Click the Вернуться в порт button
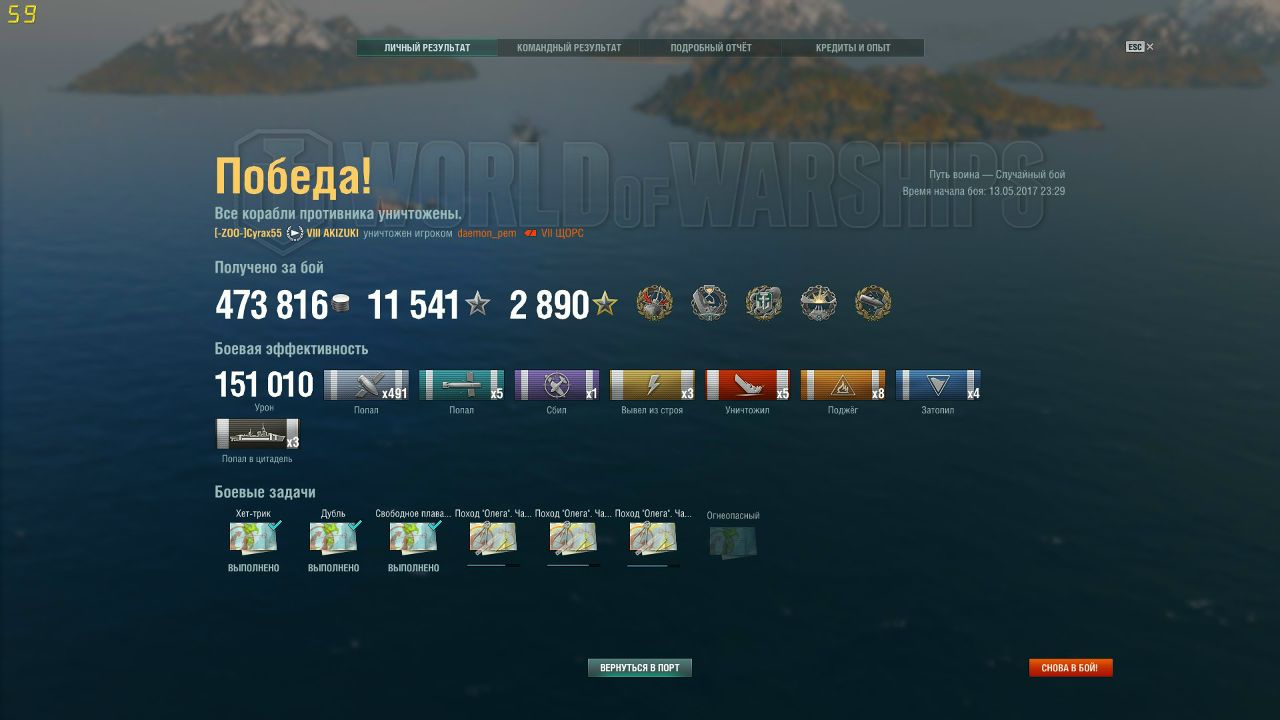1280x720 pixels. pyautogui.click(x=640, y=668)
